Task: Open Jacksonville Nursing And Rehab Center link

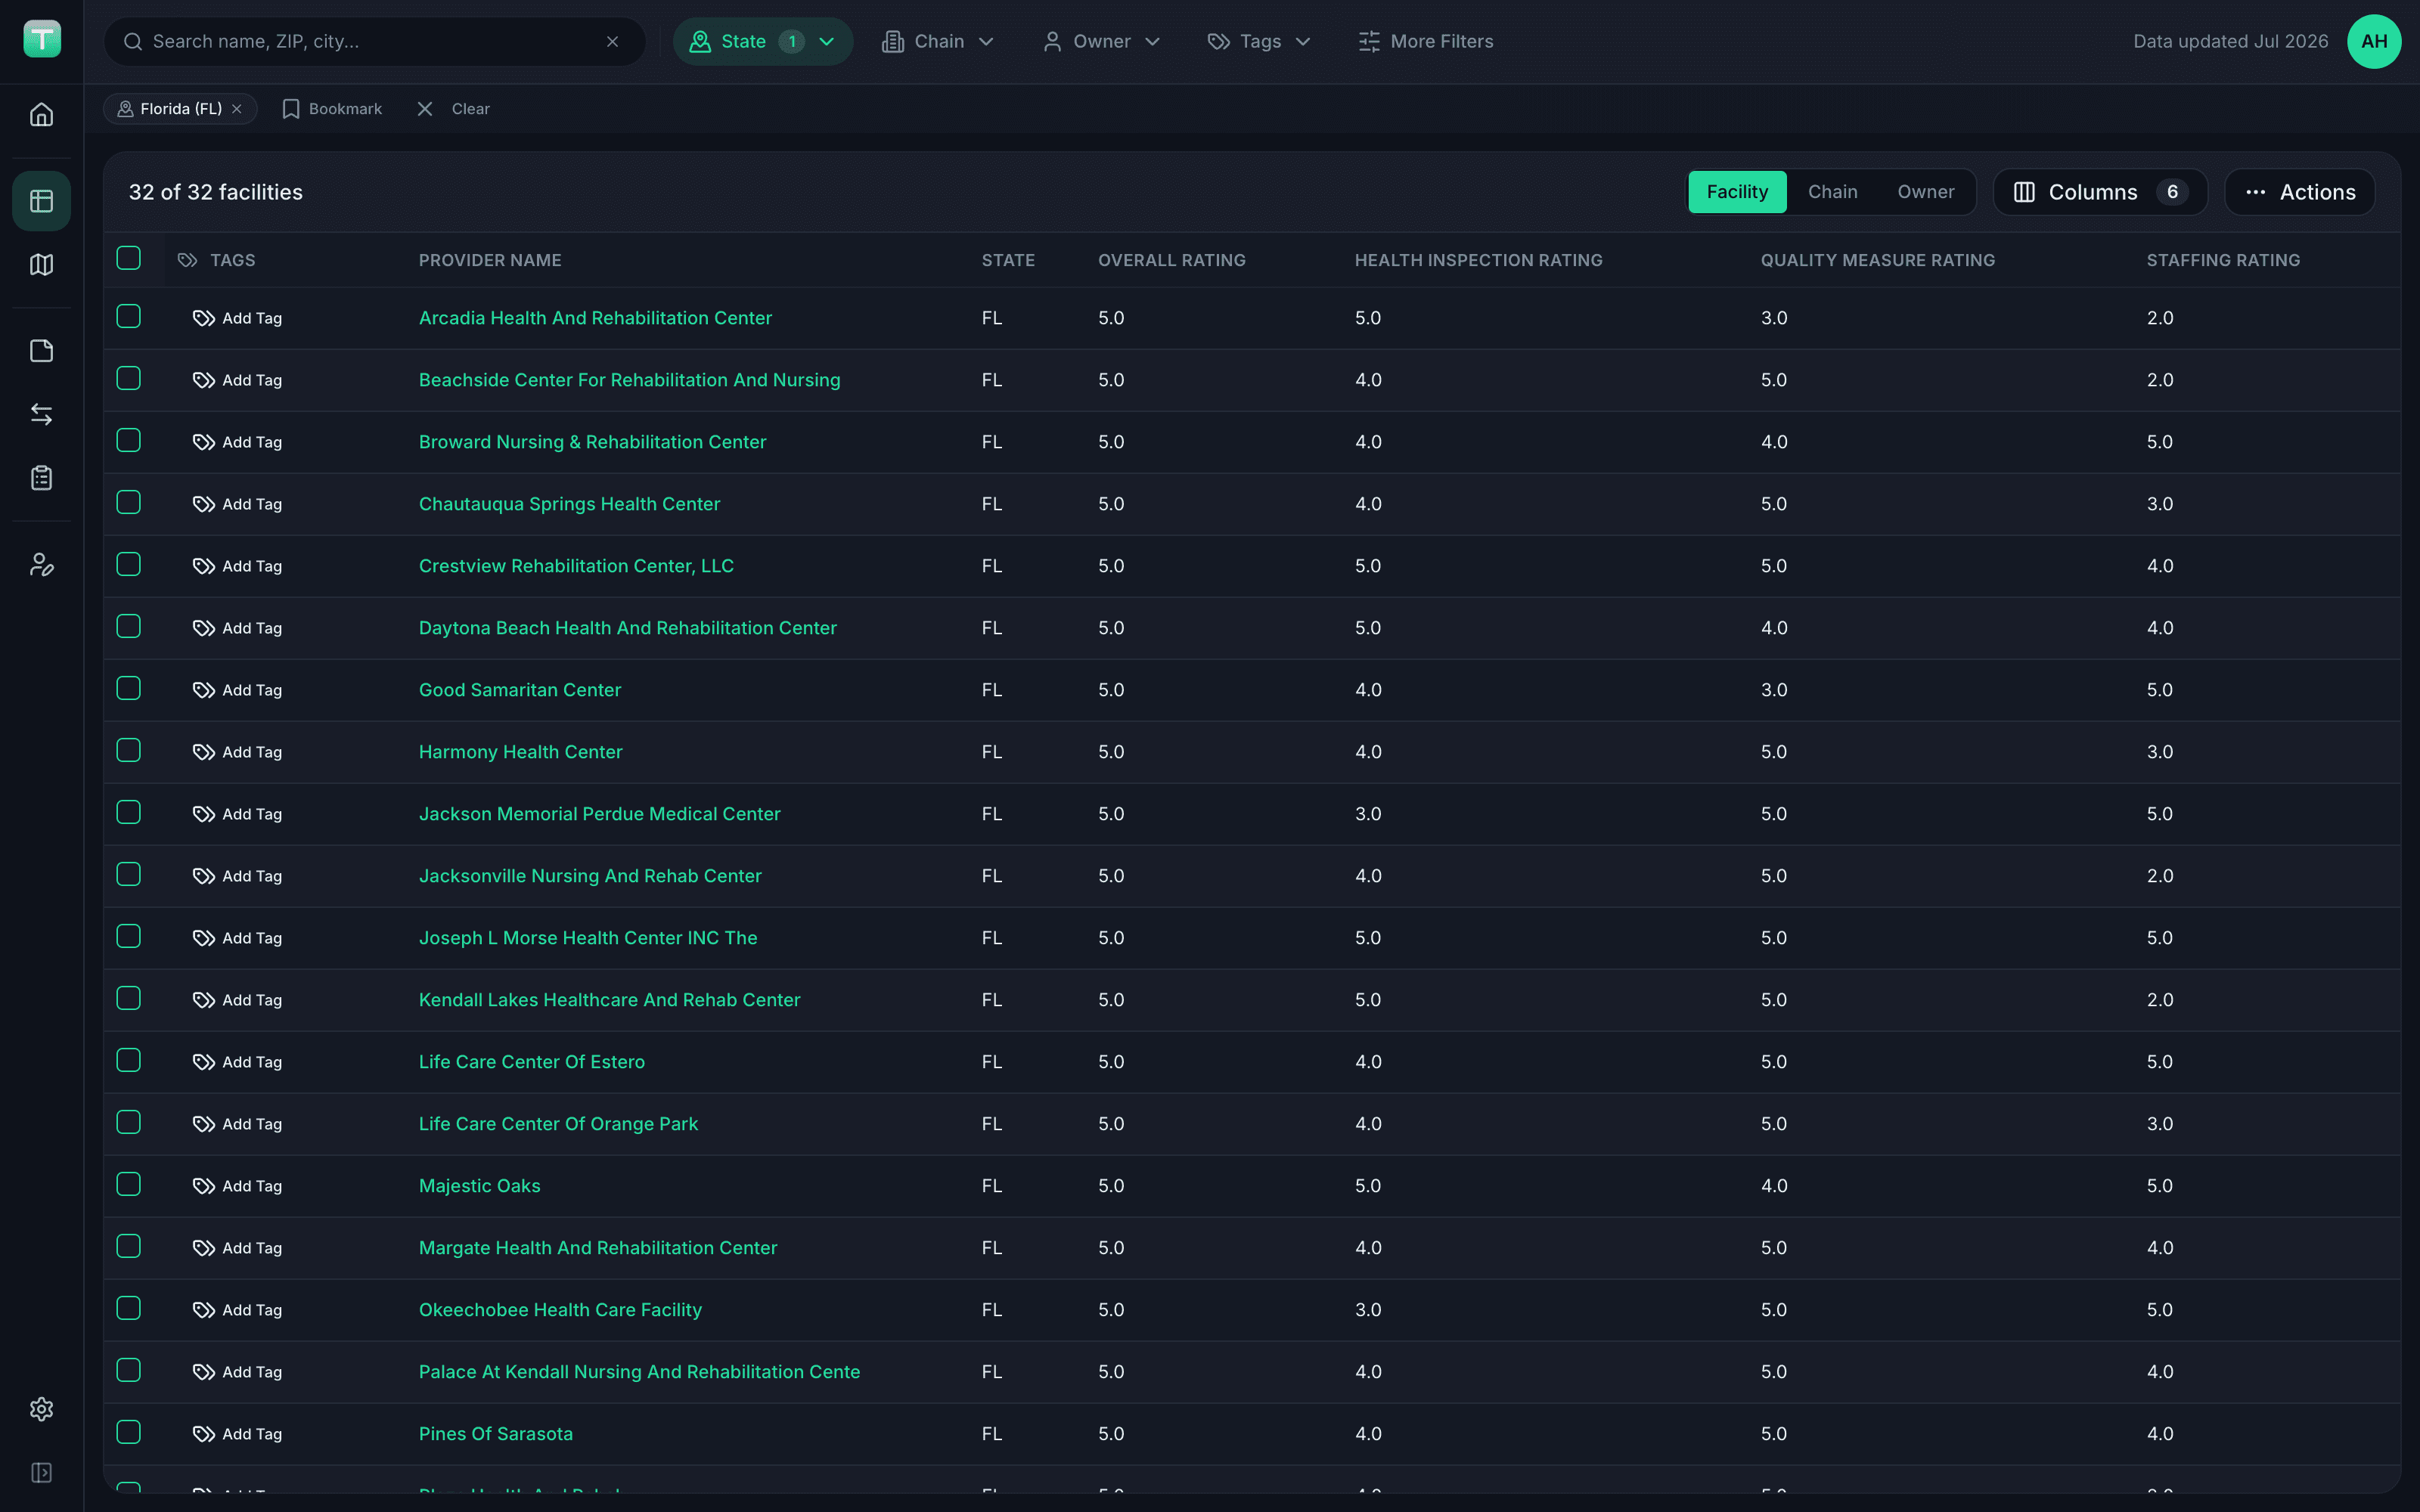Action: 590,876
